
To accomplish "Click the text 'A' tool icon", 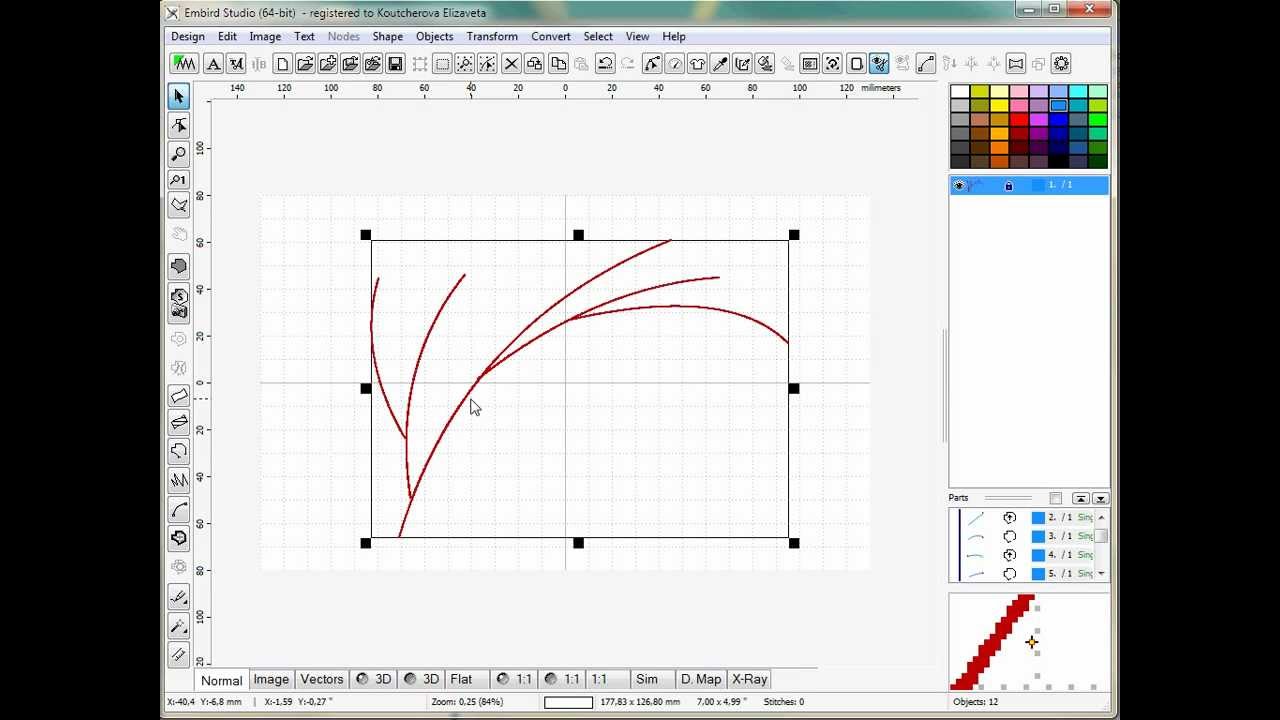I will 213,64.
